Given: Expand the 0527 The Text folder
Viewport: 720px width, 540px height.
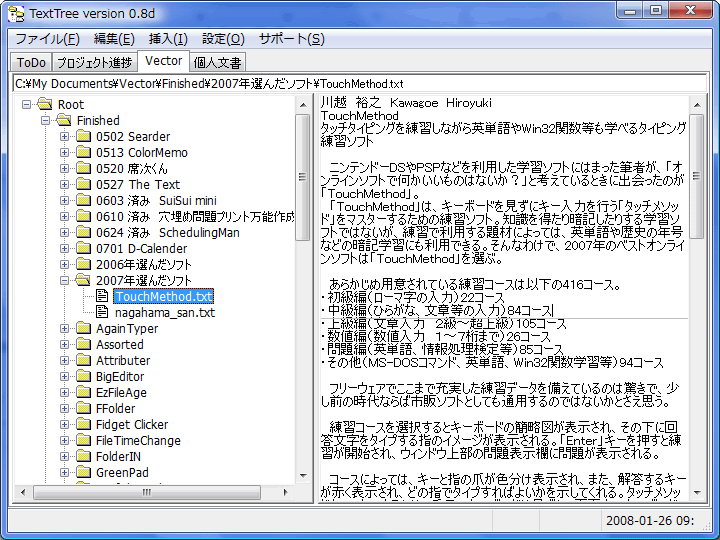Looking at the screenshot, I should coord(64,185).
